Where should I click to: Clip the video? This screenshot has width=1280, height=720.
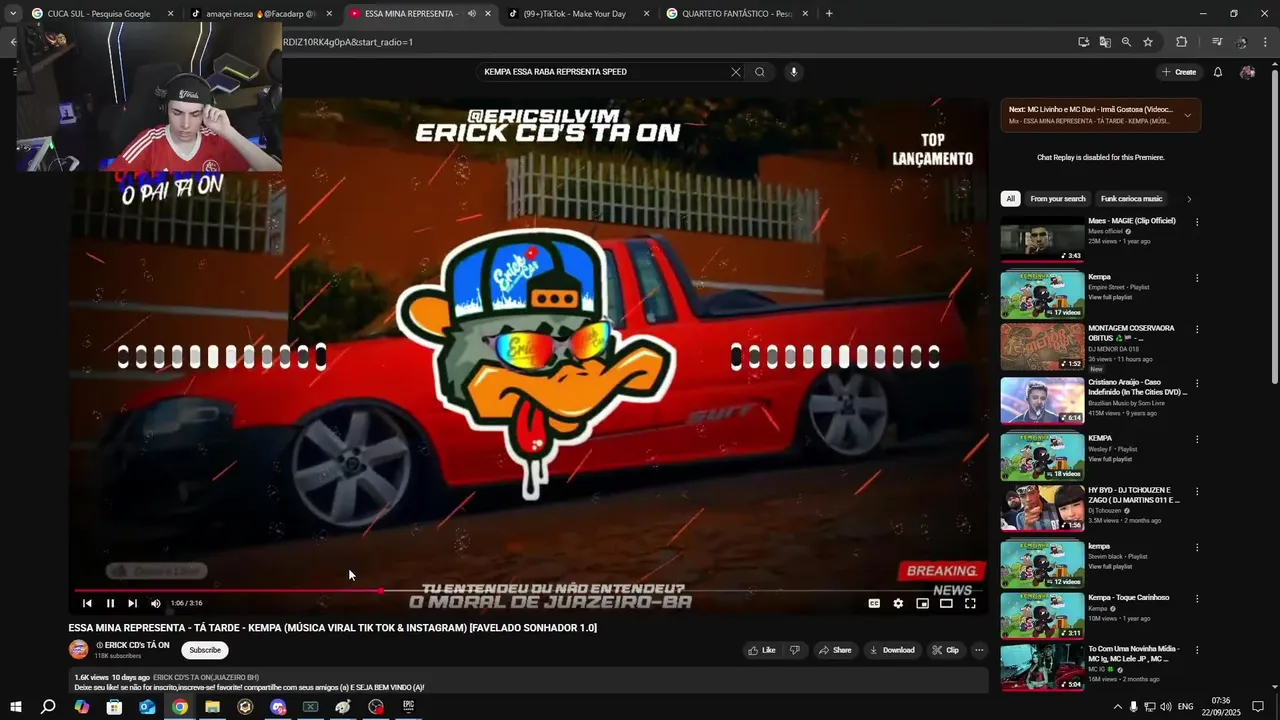point(945,650)
